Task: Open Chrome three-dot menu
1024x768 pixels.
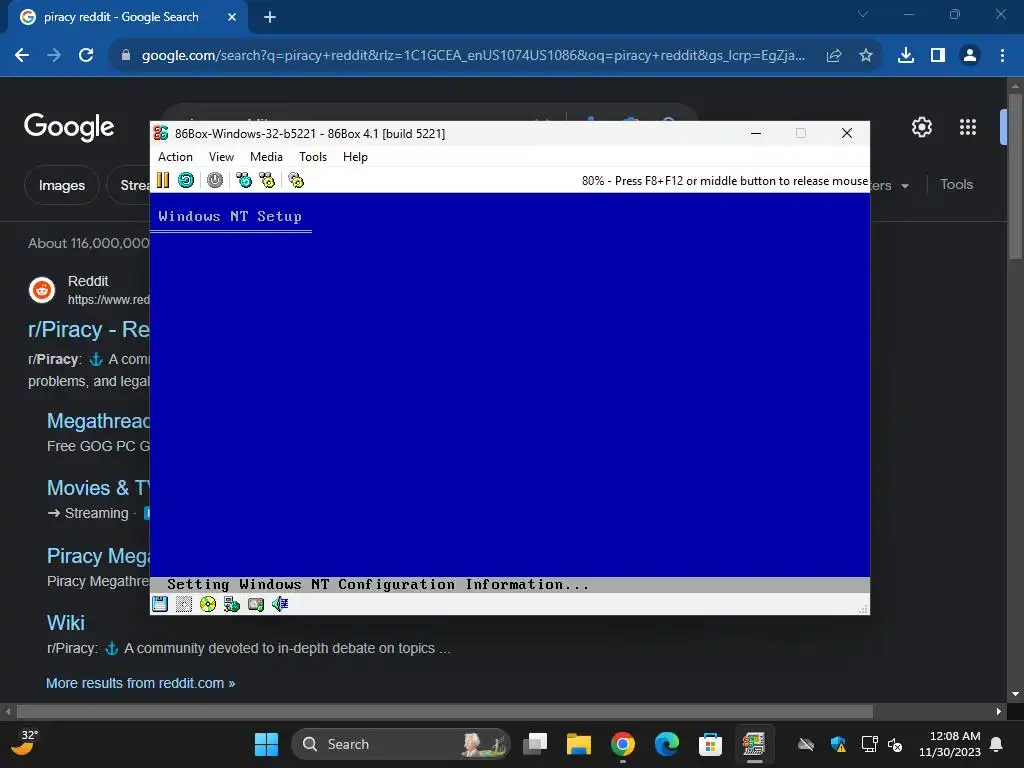Action: (x=1002, y=56)
